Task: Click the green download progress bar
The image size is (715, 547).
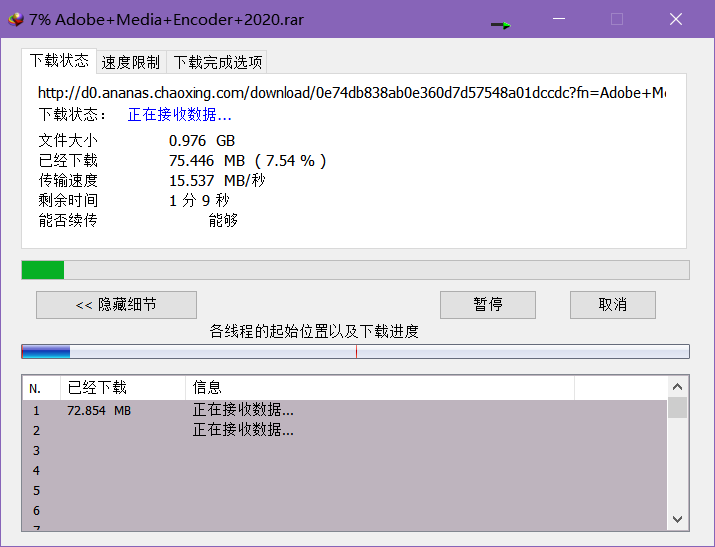Action: 355,270
